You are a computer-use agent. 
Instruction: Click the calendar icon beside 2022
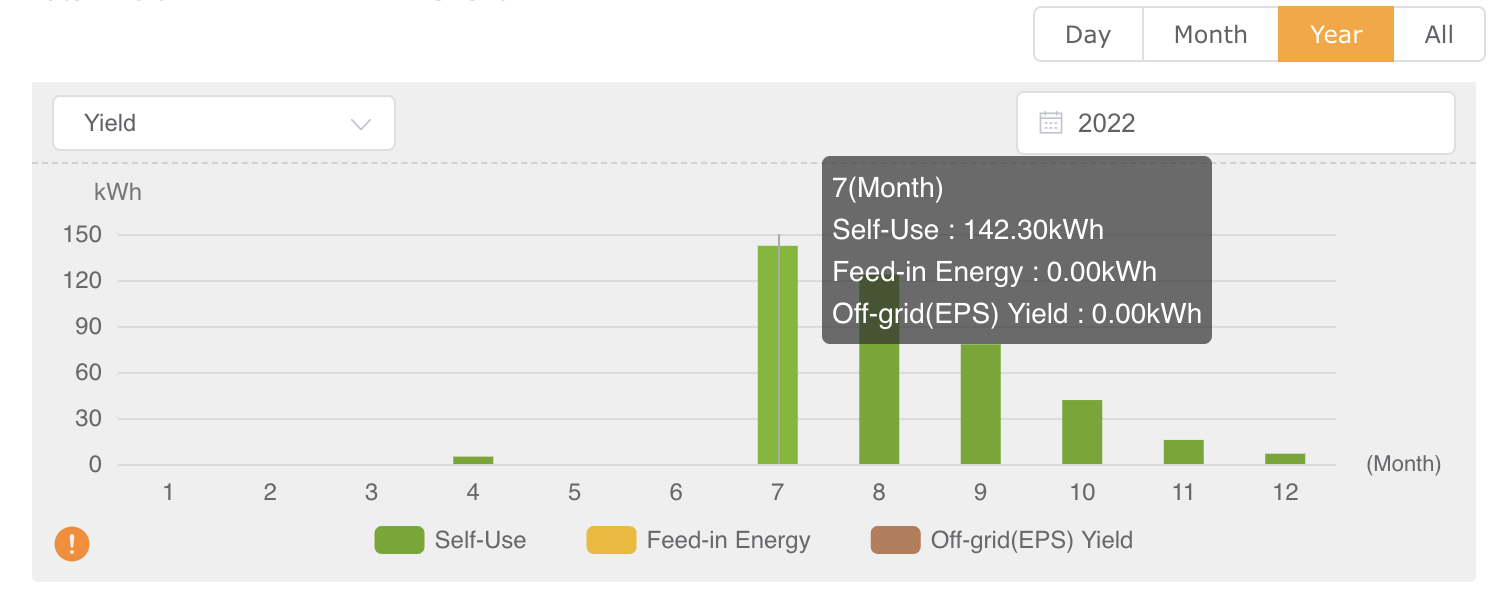[x=1050, y=123]
